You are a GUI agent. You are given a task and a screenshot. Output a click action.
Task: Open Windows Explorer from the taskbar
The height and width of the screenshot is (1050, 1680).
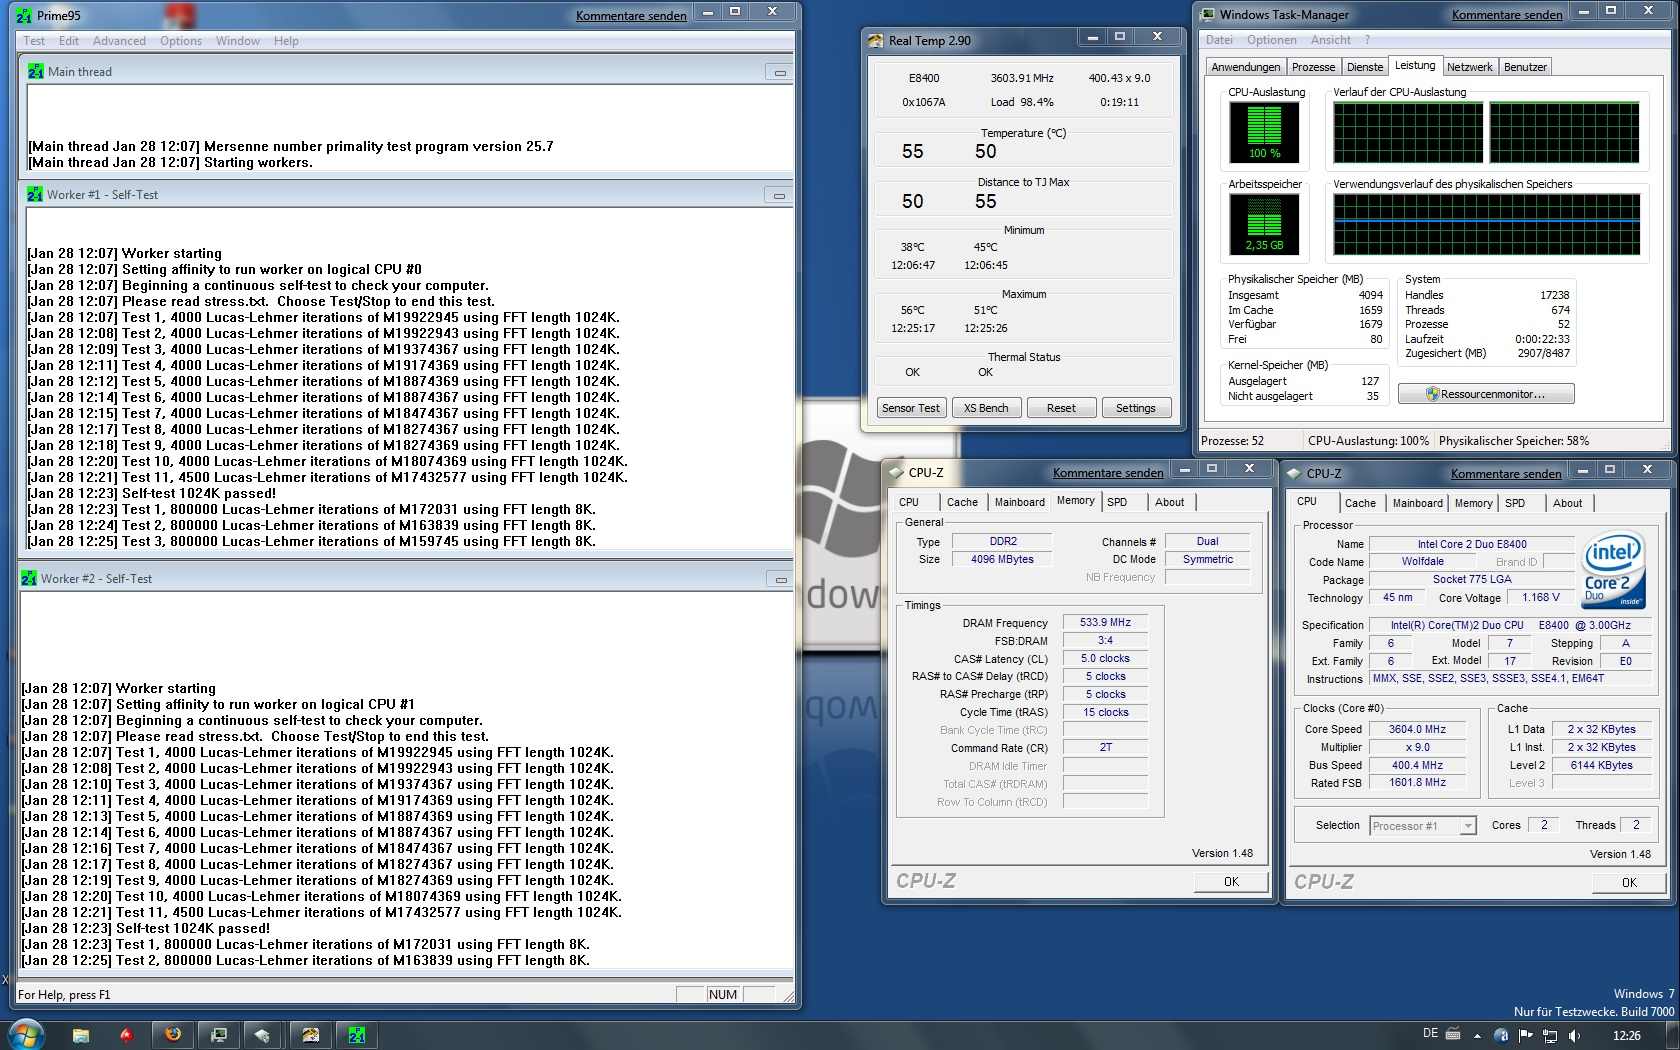point(81,1035)
